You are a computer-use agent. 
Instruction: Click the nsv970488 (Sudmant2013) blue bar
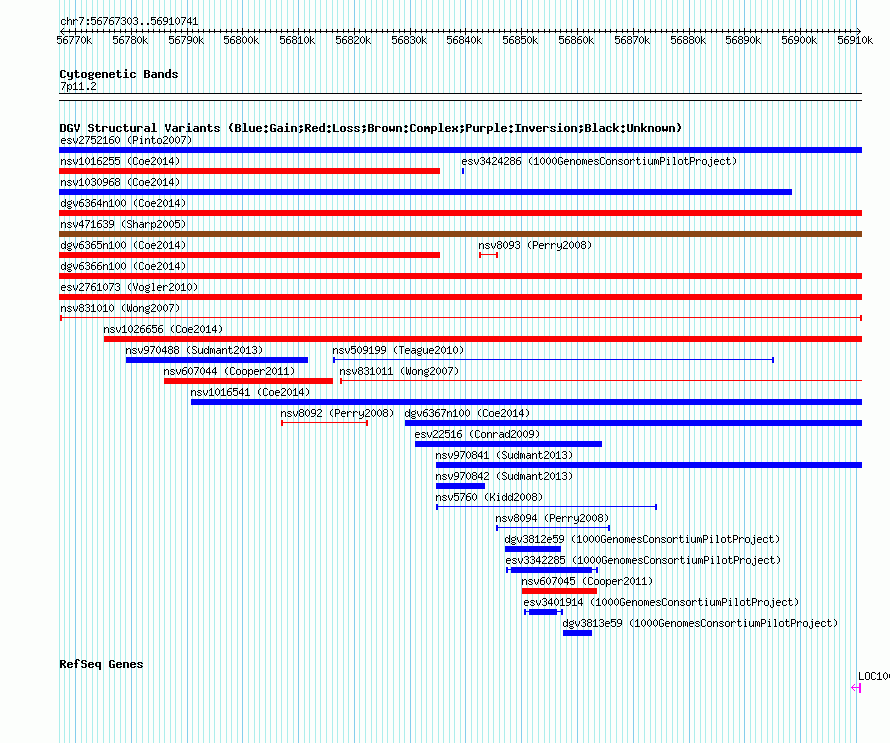[x=217, y=360]
